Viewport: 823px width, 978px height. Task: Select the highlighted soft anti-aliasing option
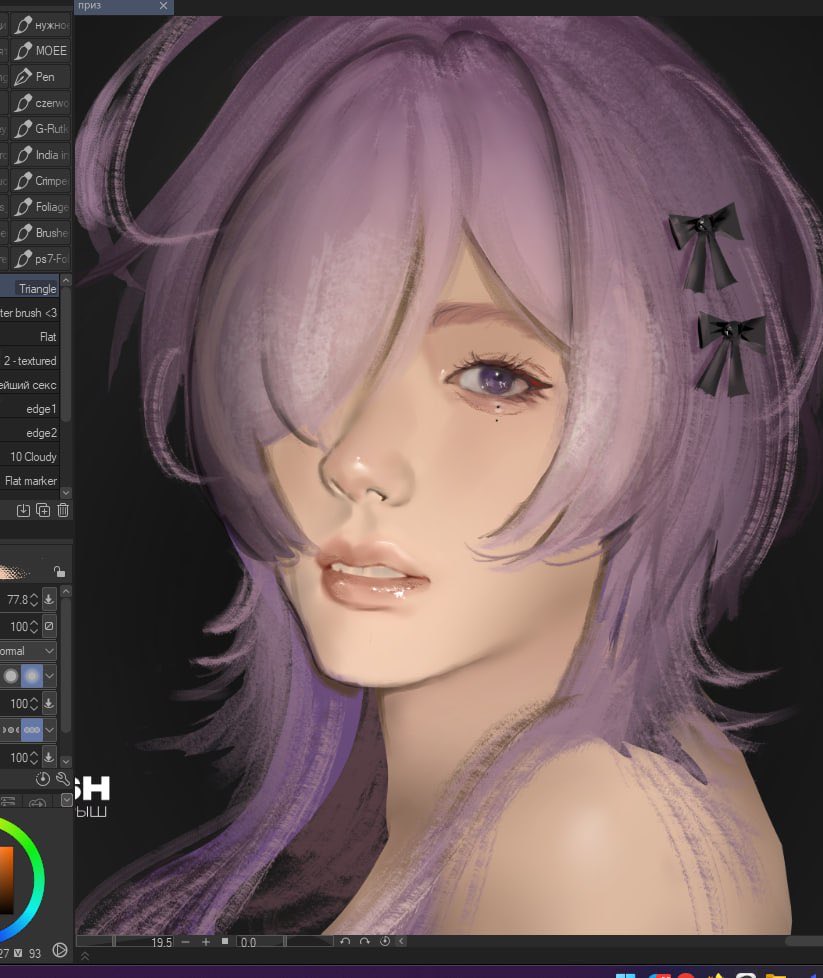(x=32, y=675)
